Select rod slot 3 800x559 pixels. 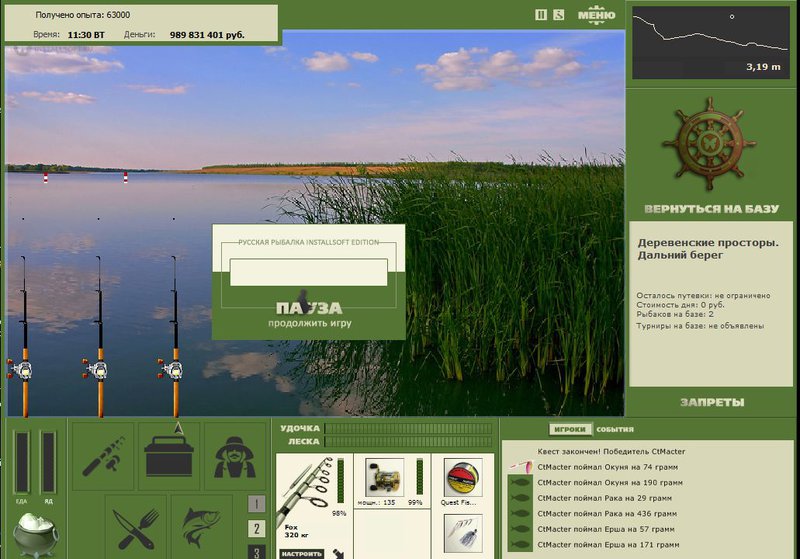tap(257, 552)
